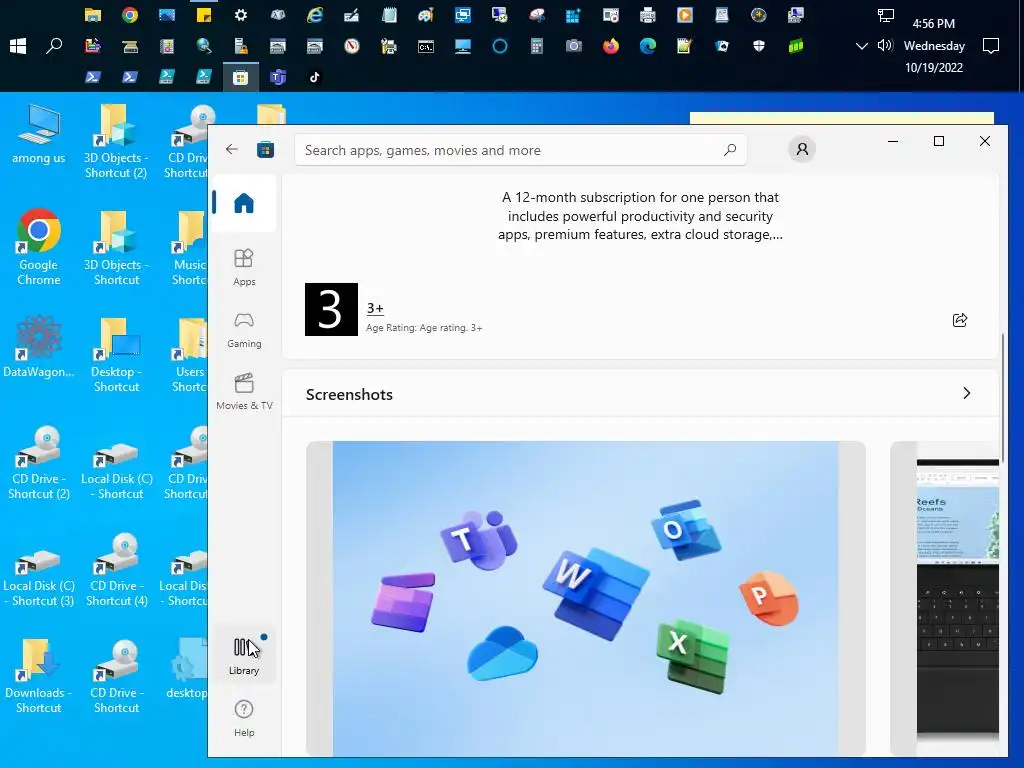This screenshot has width=1024, height=768.
Task: Go to the Microsoft Store Home page
Action: pyautogui.click(x=244, y=203)
